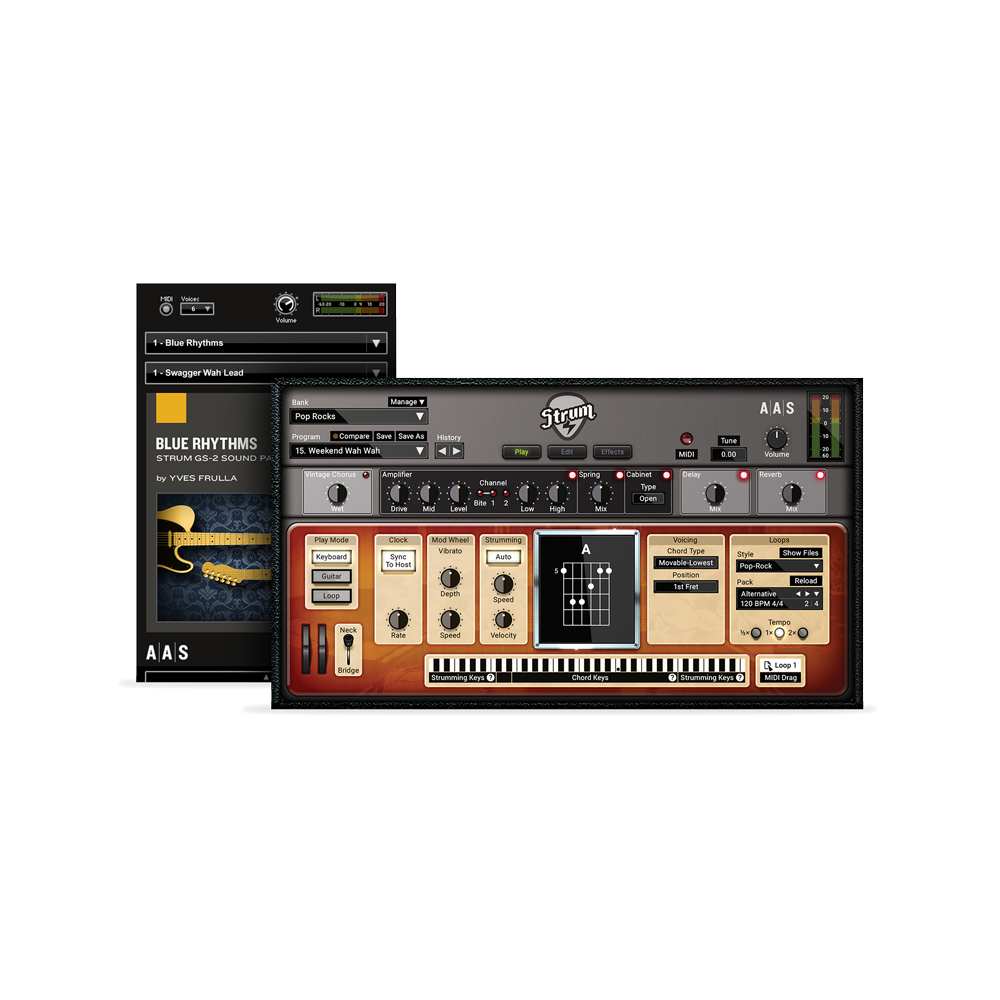Adjust the Strumming Velocity knob
Image resolution: width=1000 pixels, height=1000 pixels.
point(503,620)
